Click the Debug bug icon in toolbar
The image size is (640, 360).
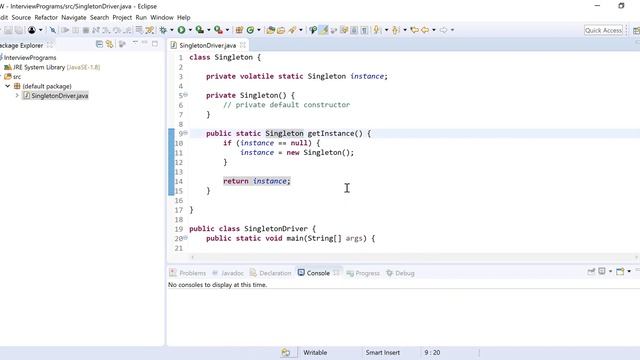[x=163, y=30]
